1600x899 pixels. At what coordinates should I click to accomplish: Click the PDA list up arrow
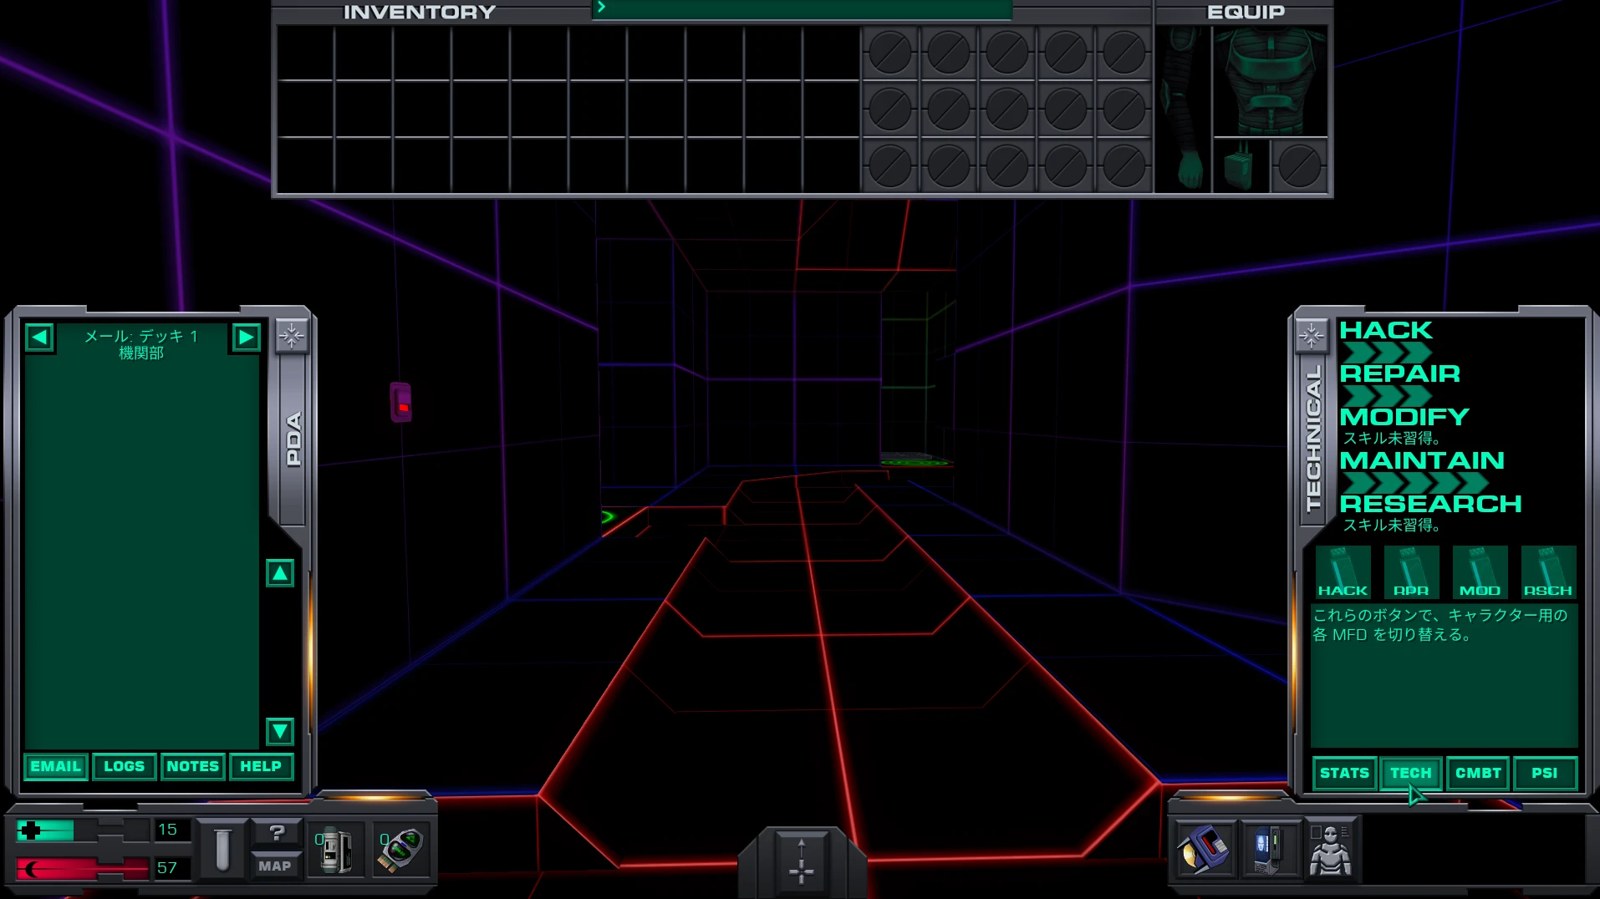click(280, 573)
